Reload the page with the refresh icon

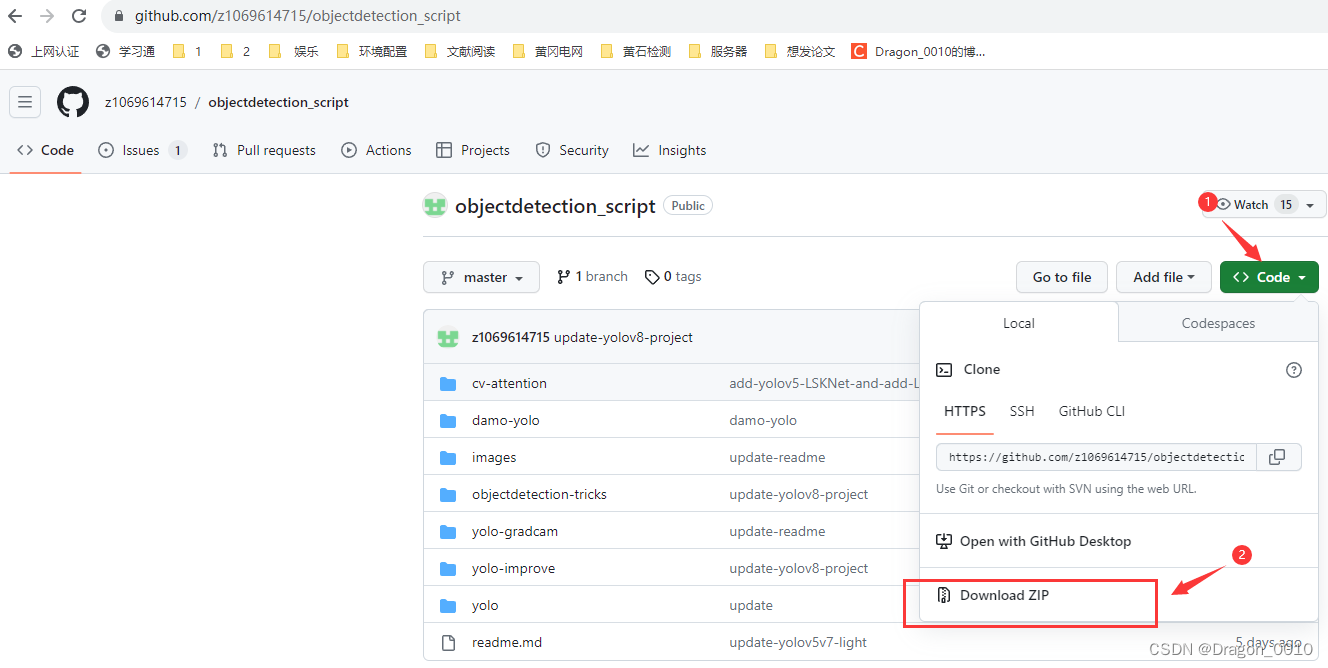point(79,16)
